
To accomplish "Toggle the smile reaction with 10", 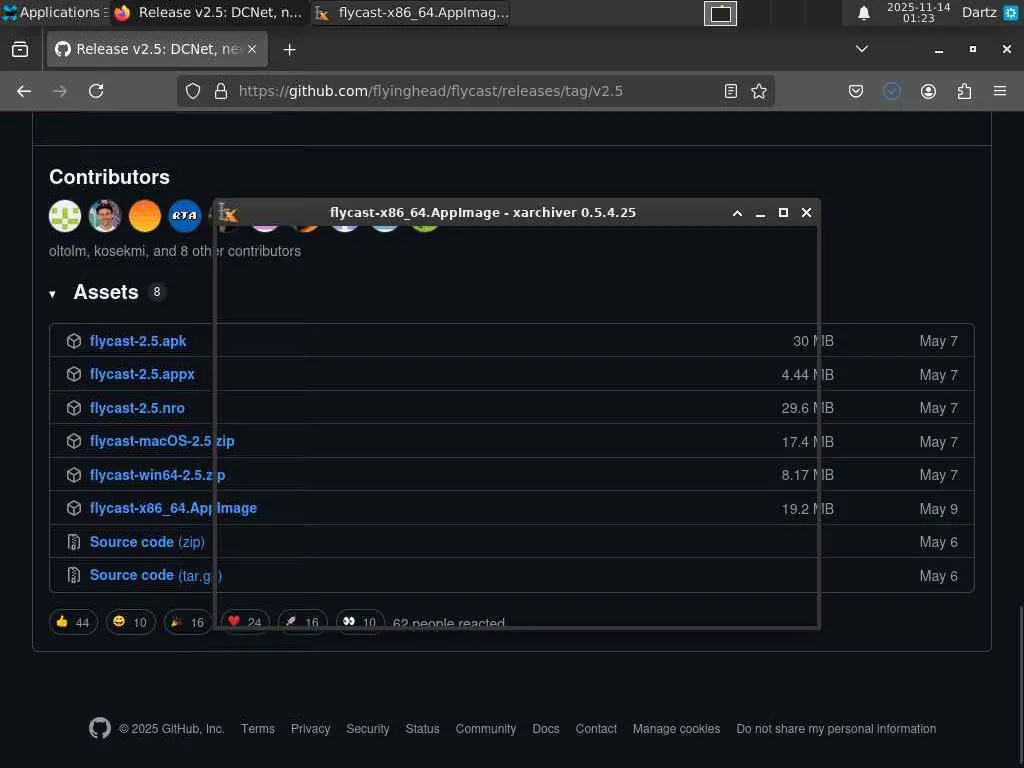I will tap(131, 622).
